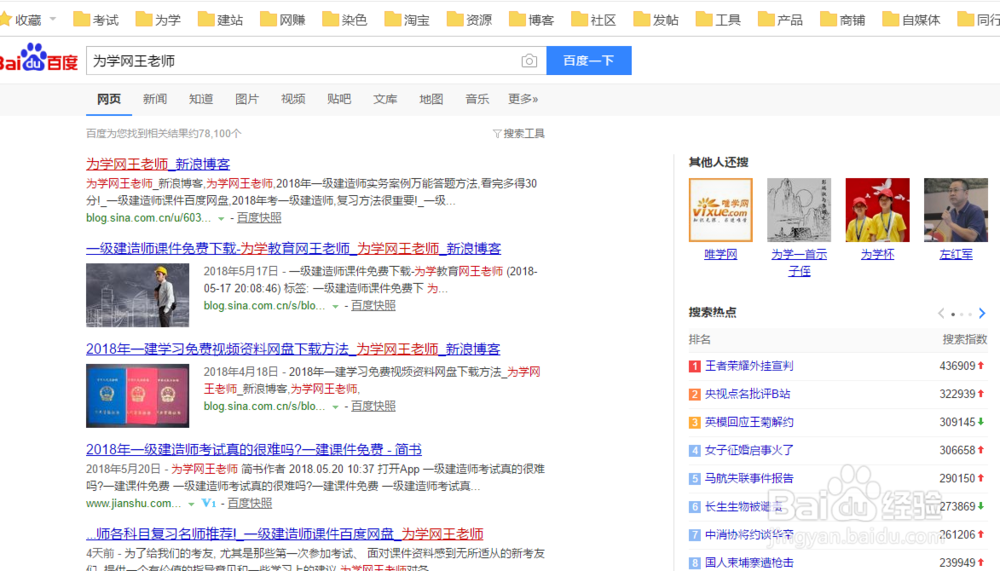1000x571 pixels.
Task: Switch to the 视频 tab
Action: 293,99
